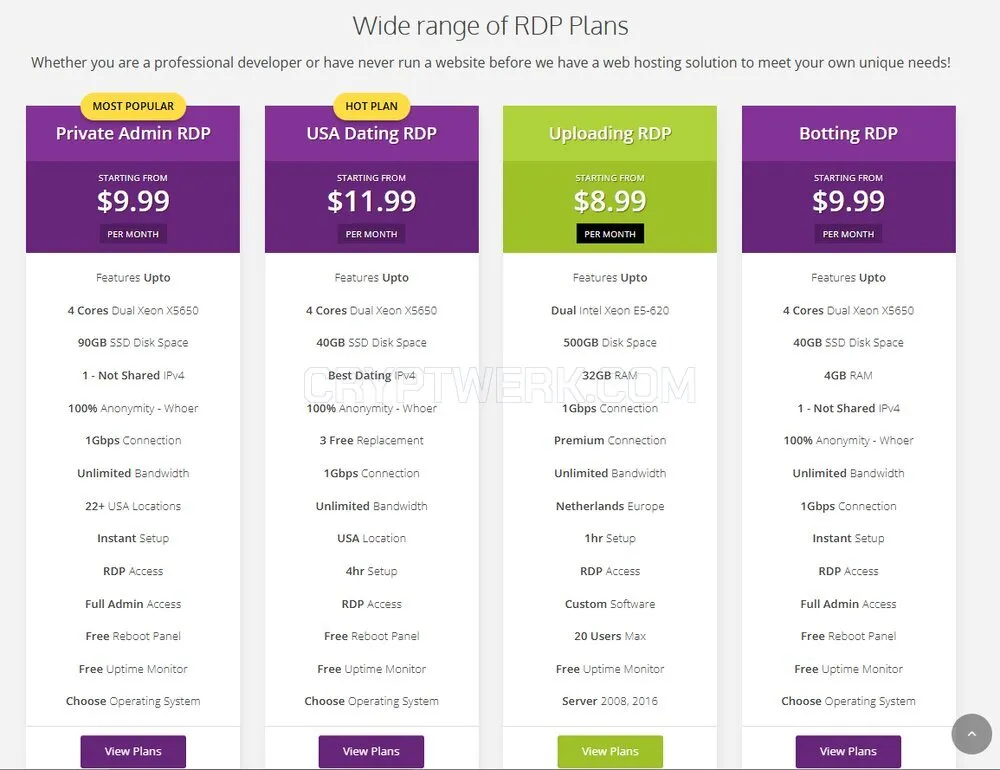Select the Botting RDP heading
This screenshot has width=1000, height=770.
(x=848, y=133)
